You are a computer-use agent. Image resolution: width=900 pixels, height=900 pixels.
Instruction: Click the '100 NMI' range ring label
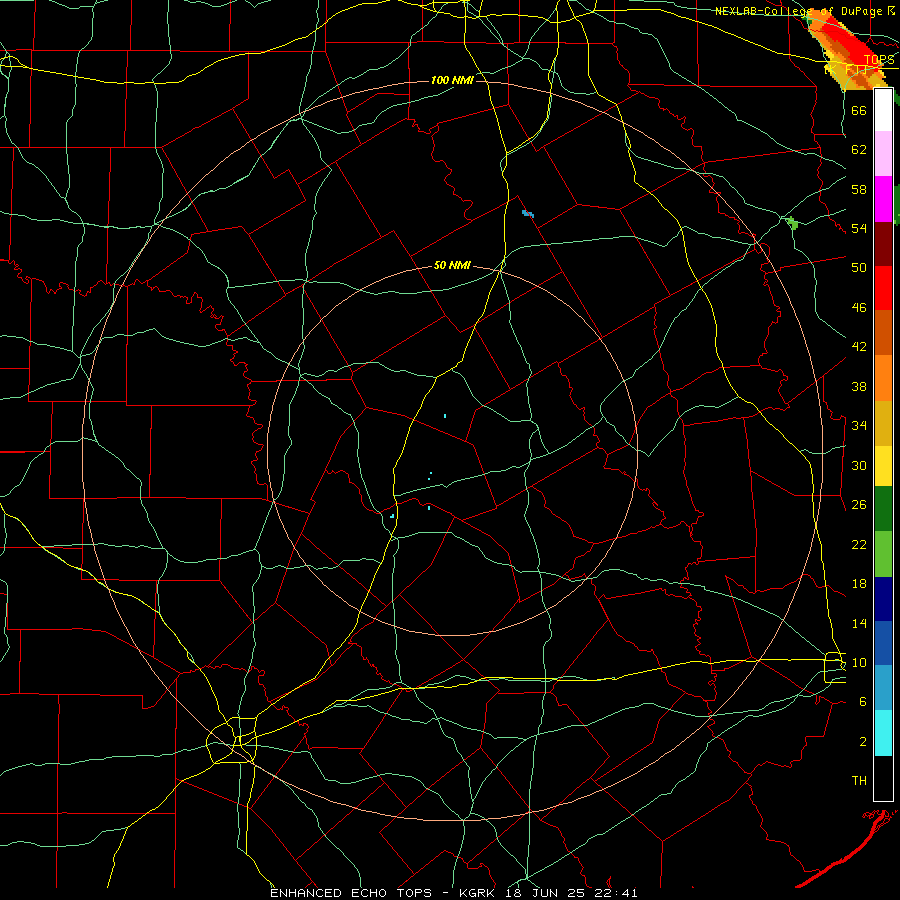pyautogui.click(x=452, y=80)
